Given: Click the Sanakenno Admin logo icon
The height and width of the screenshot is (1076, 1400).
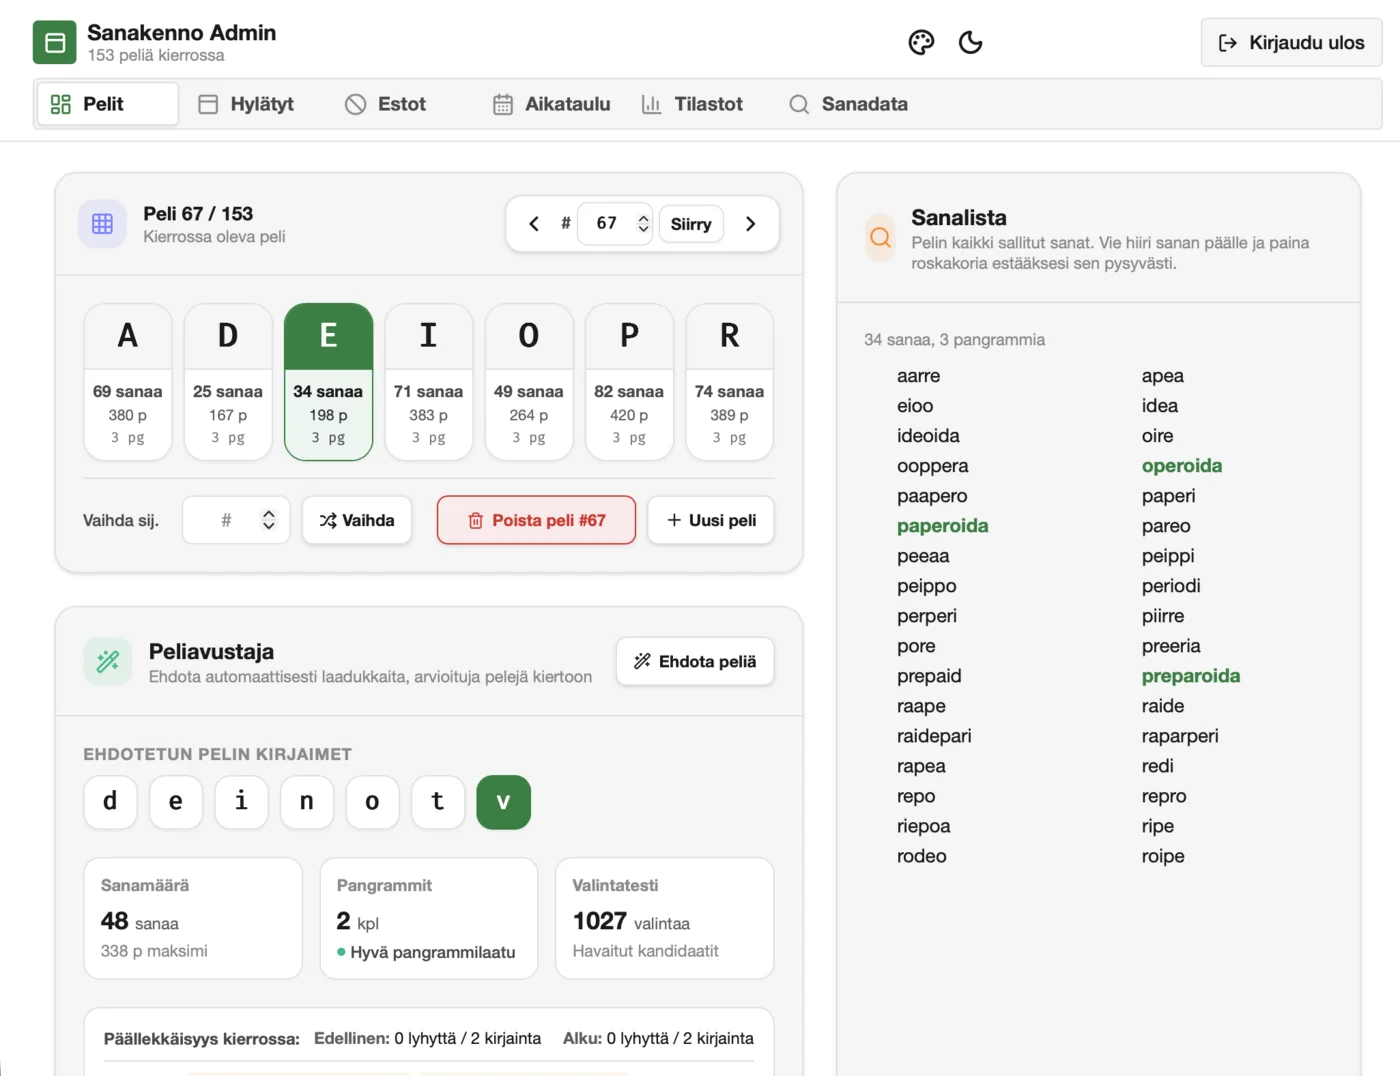Looking at the screenshot, I should pos(55,43).
